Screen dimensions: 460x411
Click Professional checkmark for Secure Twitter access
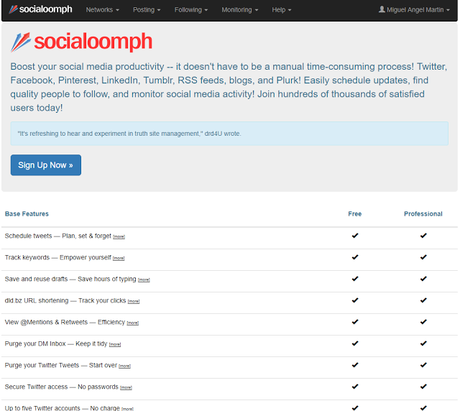(423, 386)
